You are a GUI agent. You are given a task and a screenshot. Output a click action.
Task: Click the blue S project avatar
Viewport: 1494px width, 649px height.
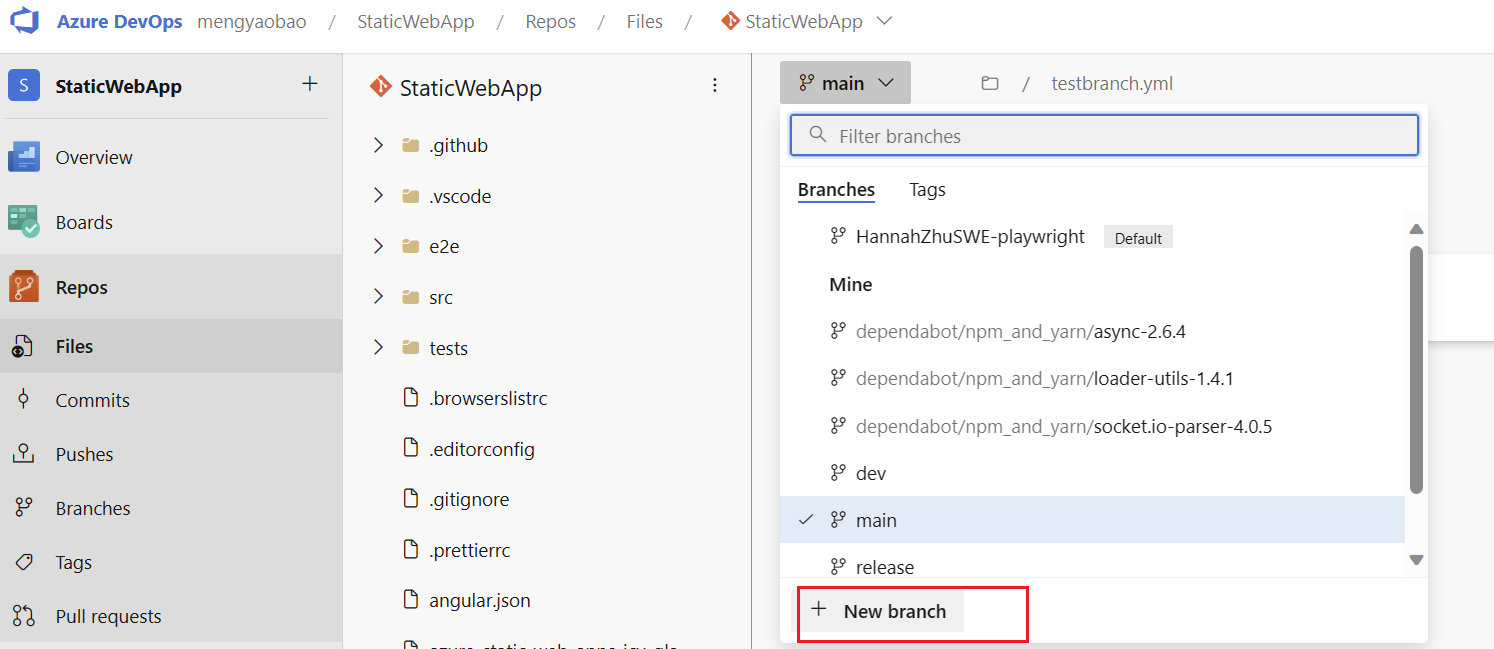click(24, 86)
